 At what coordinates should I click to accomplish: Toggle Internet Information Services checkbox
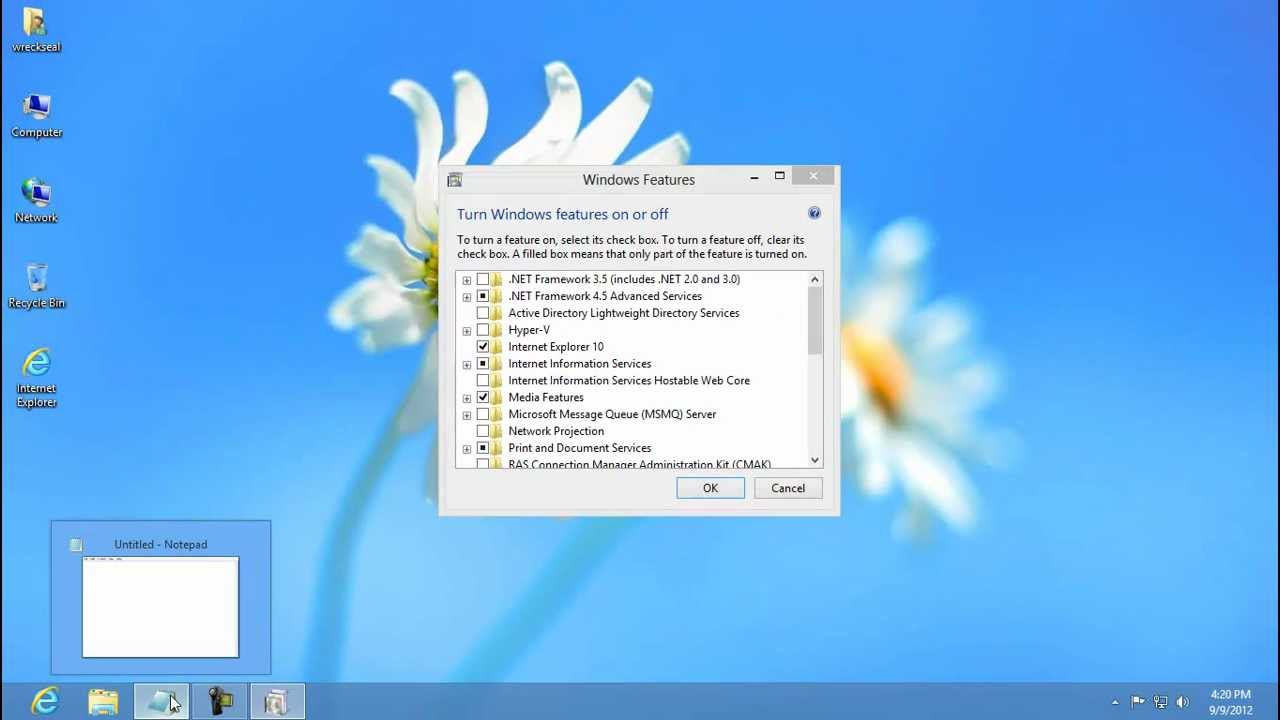tap(483, 364)
